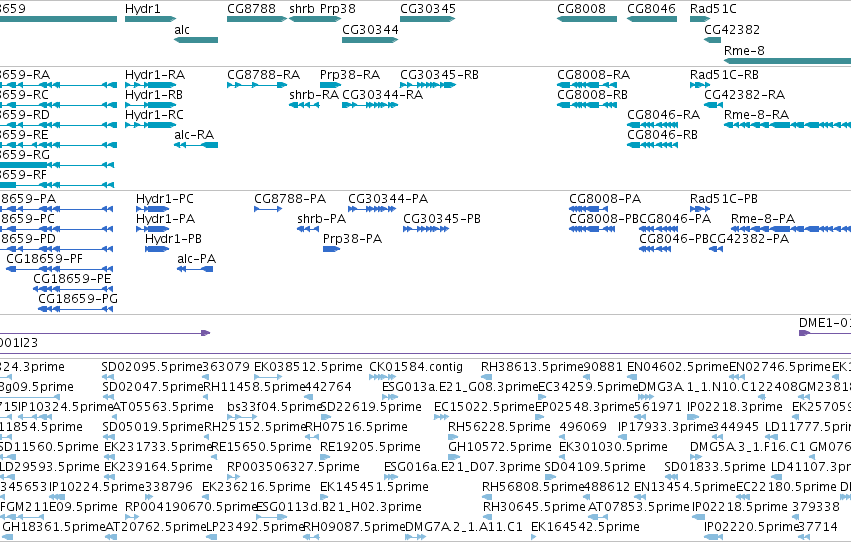Viewport: 851px width, 542px height.
Task: Pick the Prp38 gene label
Action: 338,9
